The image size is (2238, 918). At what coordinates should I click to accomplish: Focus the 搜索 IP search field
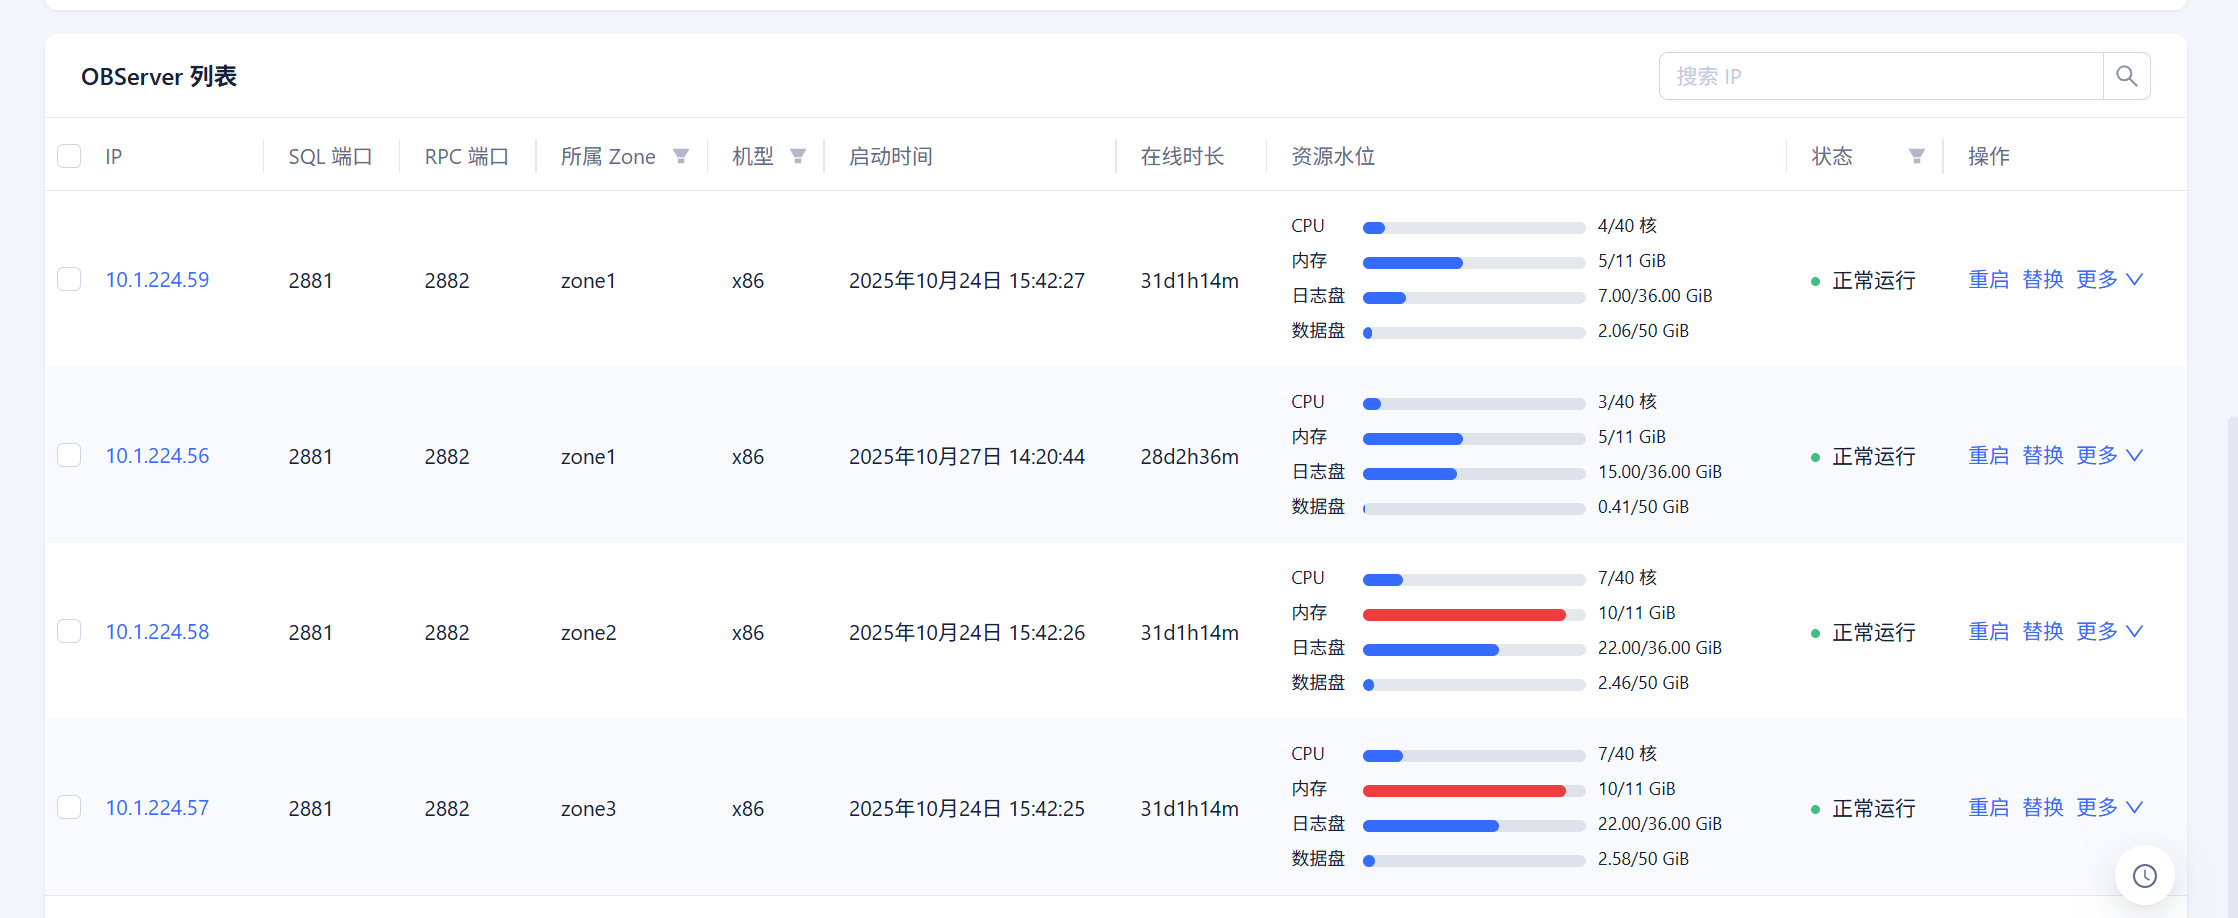click(1880, 76)
